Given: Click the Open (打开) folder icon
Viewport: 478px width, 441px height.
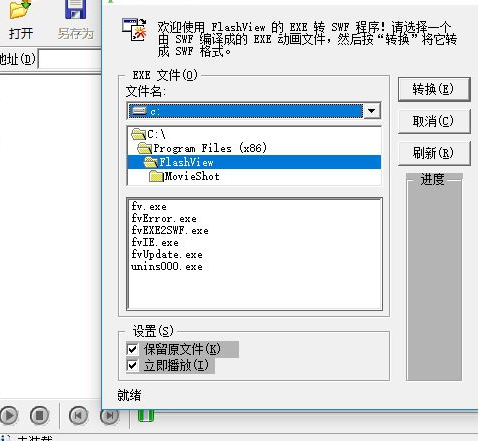Looking at the screenshot, I should [20, 9].
